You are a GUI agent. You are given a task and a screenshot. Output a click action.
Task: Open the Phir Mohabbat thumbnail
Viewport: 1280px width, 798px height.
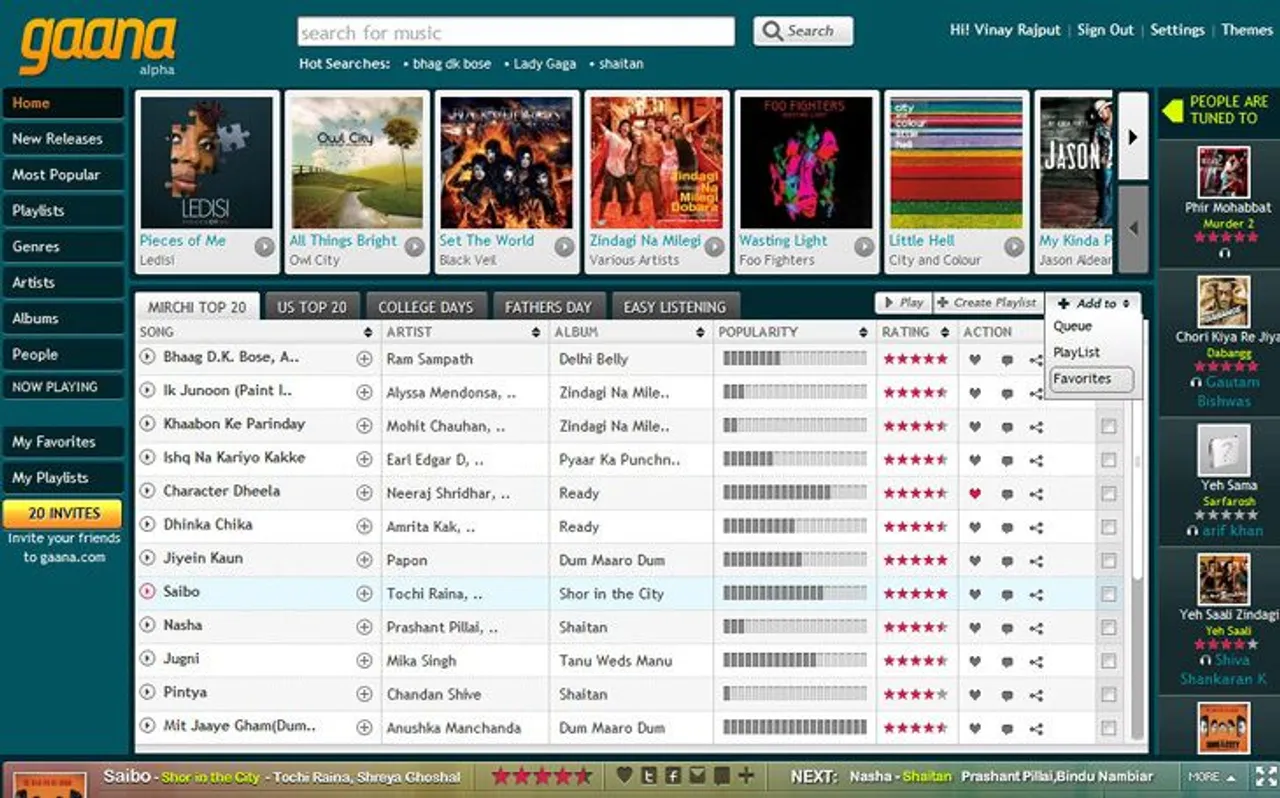coord(1224,173)
